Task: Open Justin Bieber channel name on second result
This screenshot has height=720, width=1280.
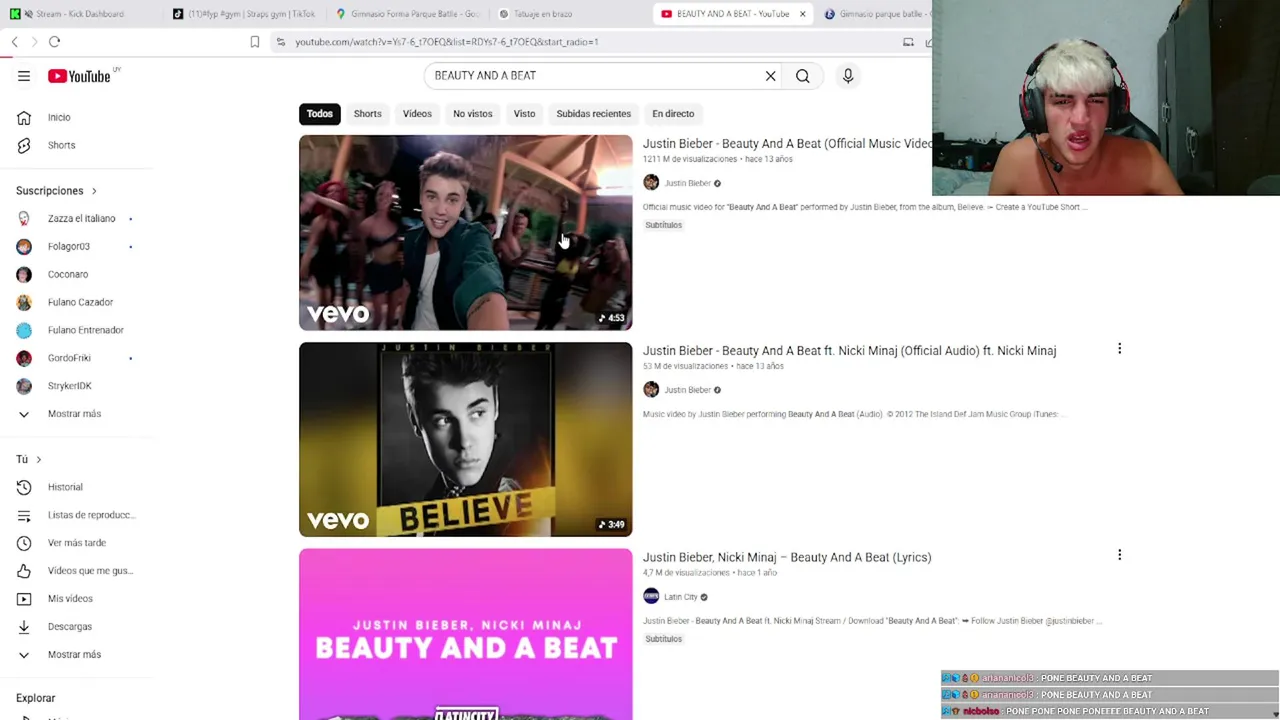Action: [x=687, y=390]
